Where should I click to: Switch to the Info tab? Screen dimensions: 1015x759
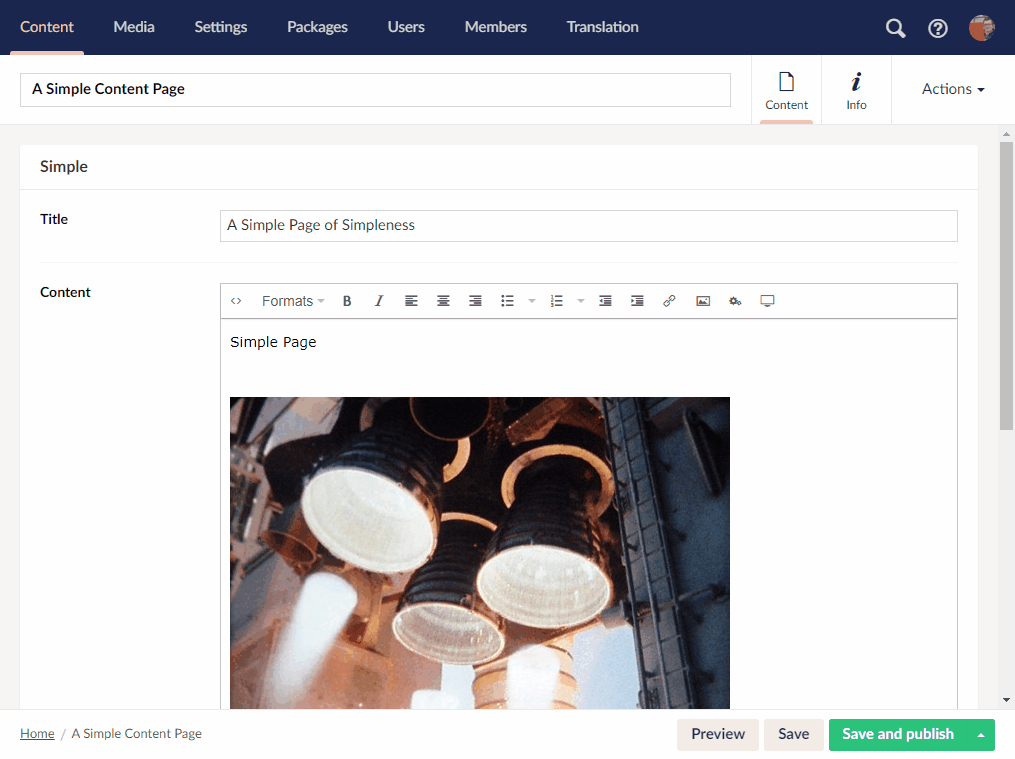pyautogui.click(x=856, y=90)
